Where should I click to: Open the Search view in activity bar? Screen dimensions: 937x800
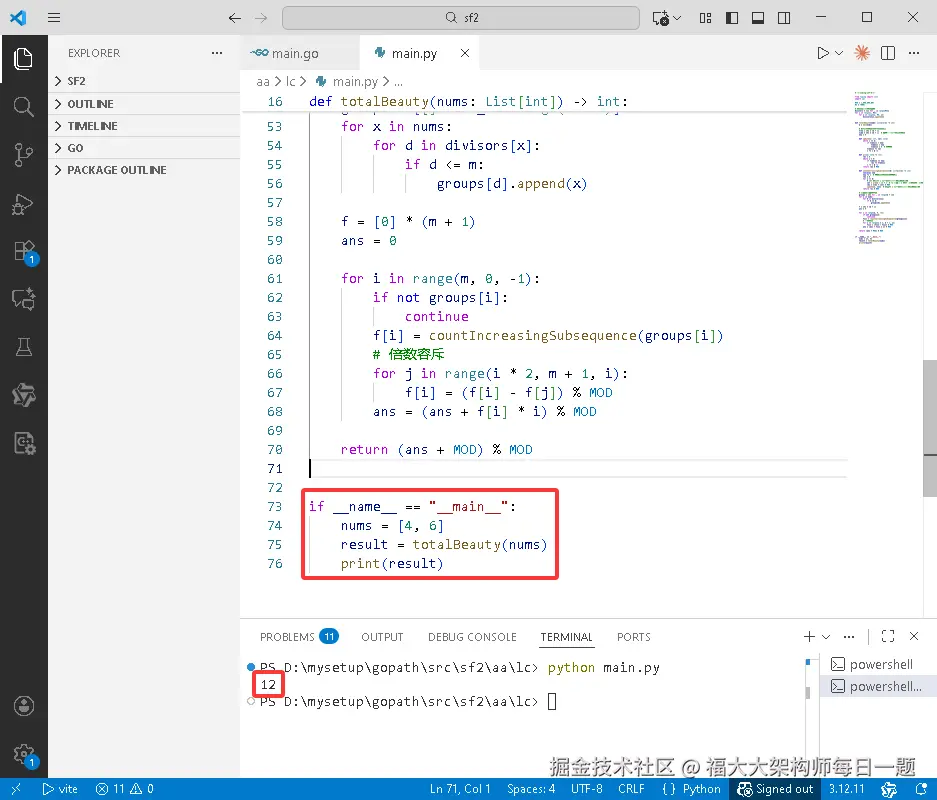pos(23,107)
